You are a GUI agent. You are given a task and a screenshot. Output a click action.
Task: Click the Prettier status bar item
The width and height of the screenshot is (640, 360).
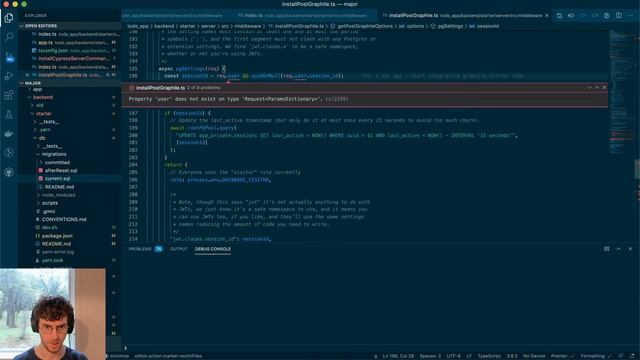[562, 356]
